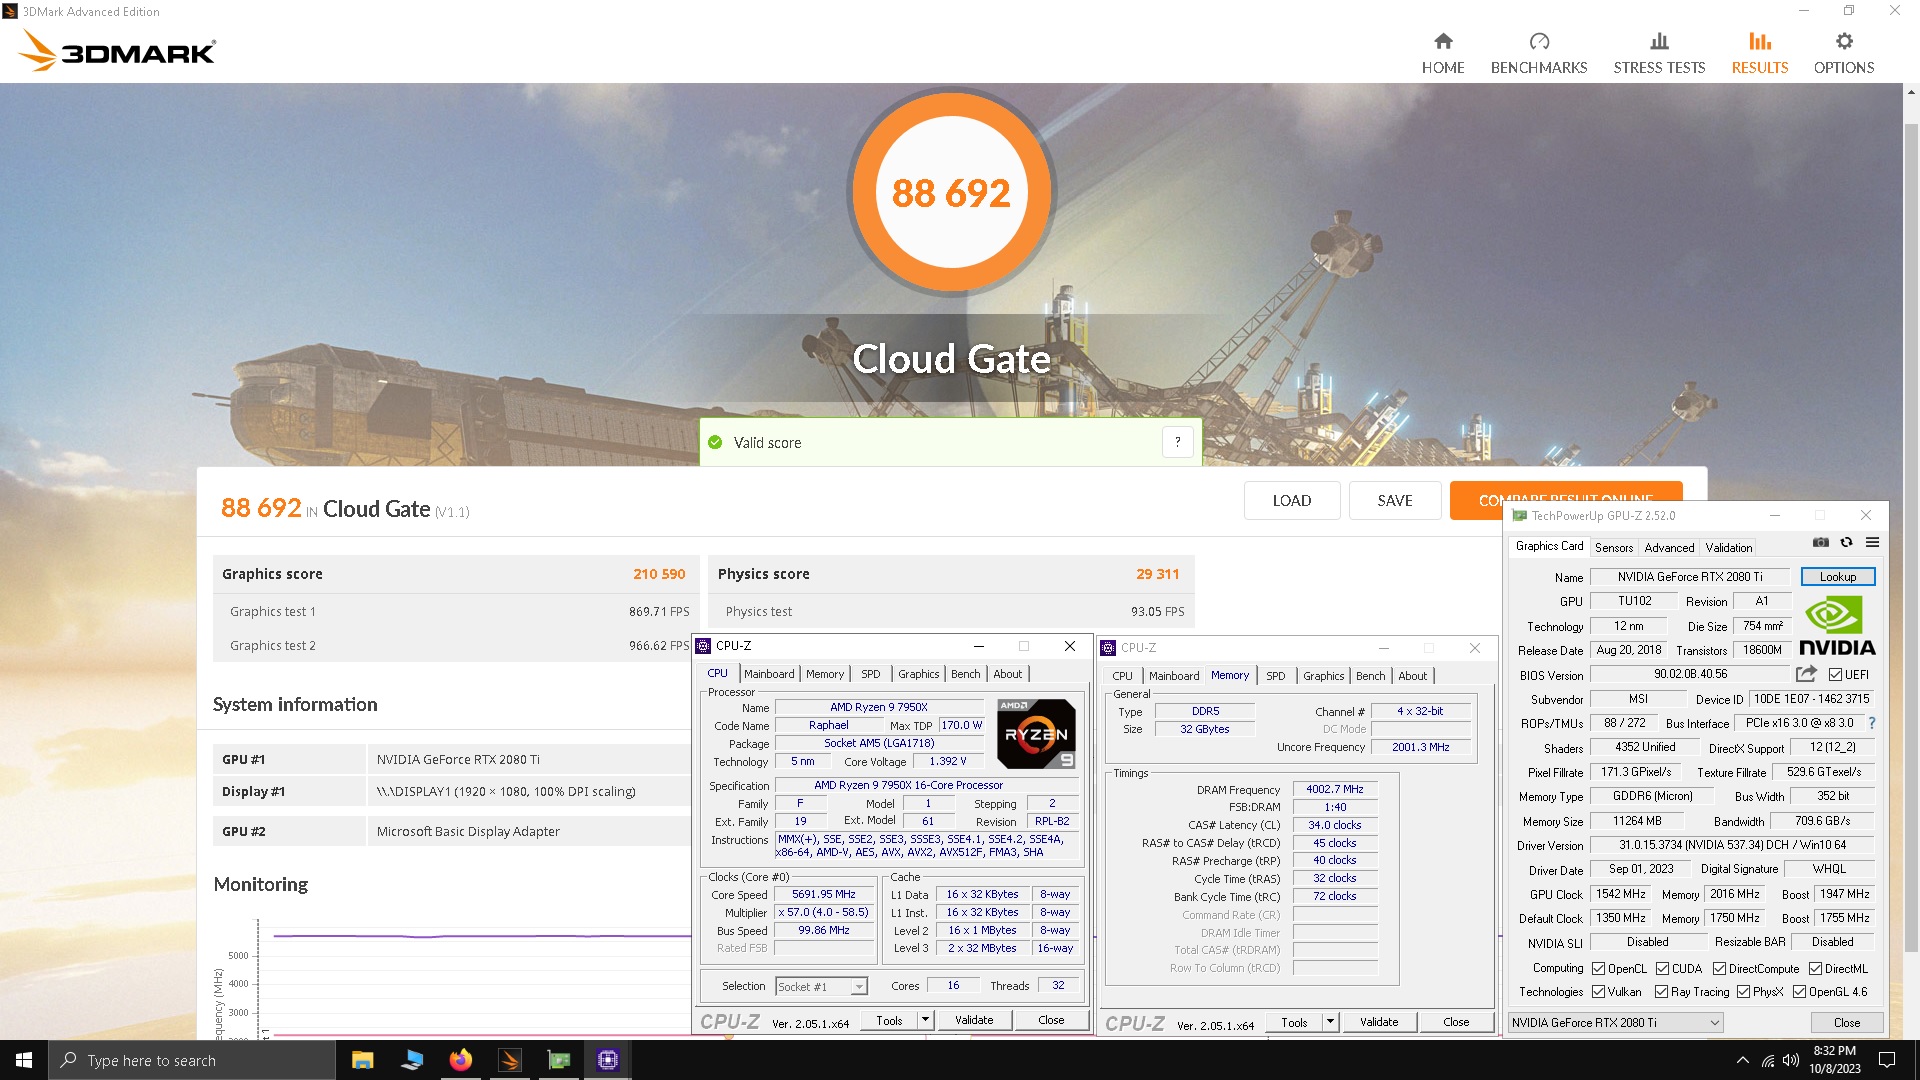Take GPU-Z screenshot with camera icon
The width and height of the screenshot is (1920, 1080).
(x=1821, y=543)
